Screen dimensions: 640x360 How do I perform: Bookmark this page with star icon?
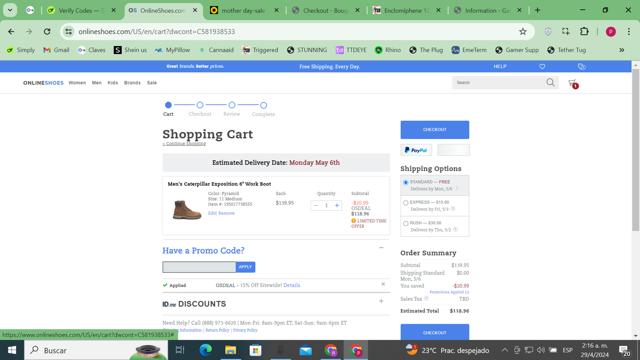(522, 31)
